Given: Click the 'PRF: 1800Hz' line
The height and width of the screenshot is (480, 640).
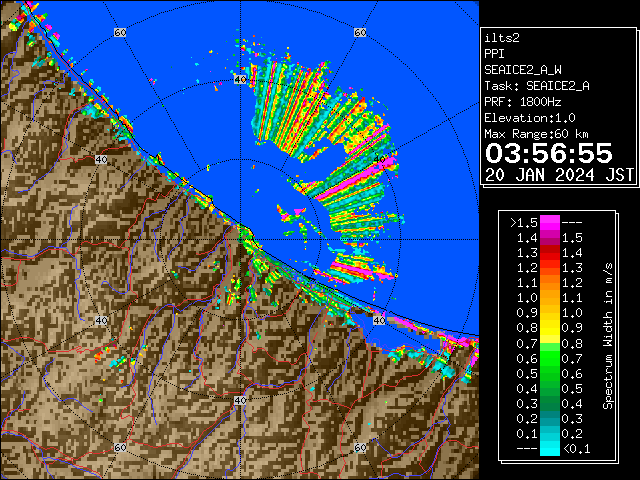Looking at the screenshot, I should click(523, 102).
